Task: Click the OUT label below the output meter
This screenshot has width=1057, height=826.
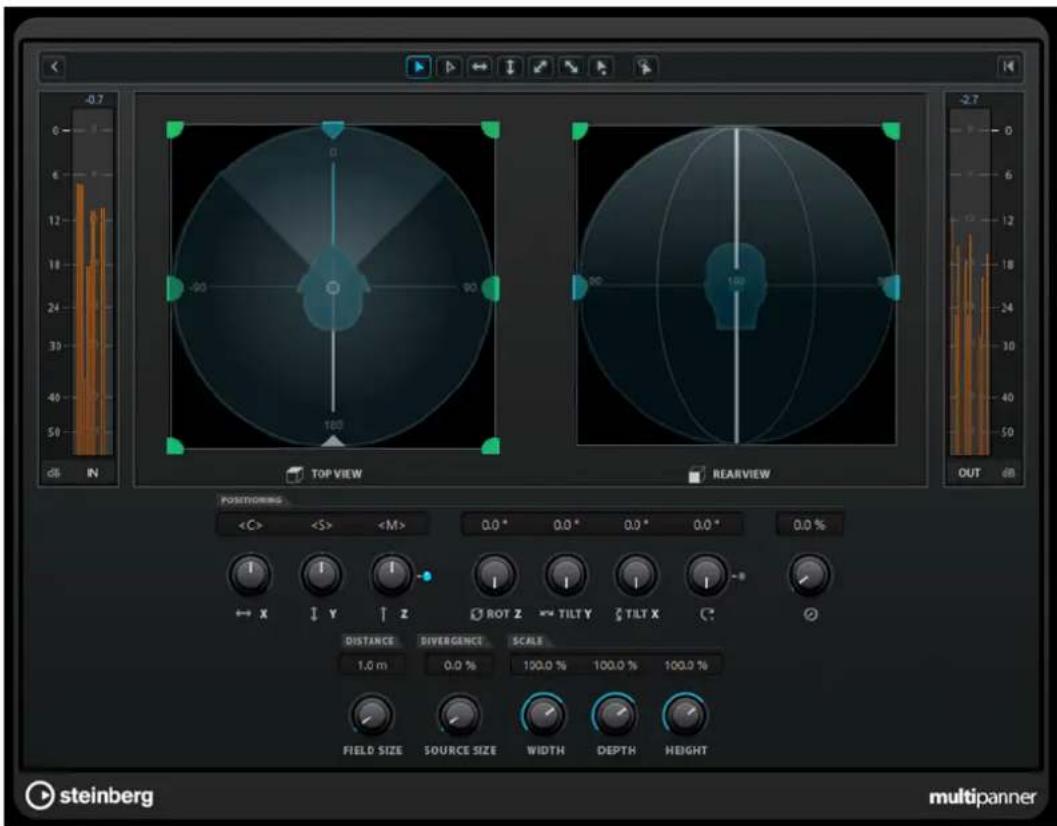Action: pyautogui.click(x=969, y=473)
